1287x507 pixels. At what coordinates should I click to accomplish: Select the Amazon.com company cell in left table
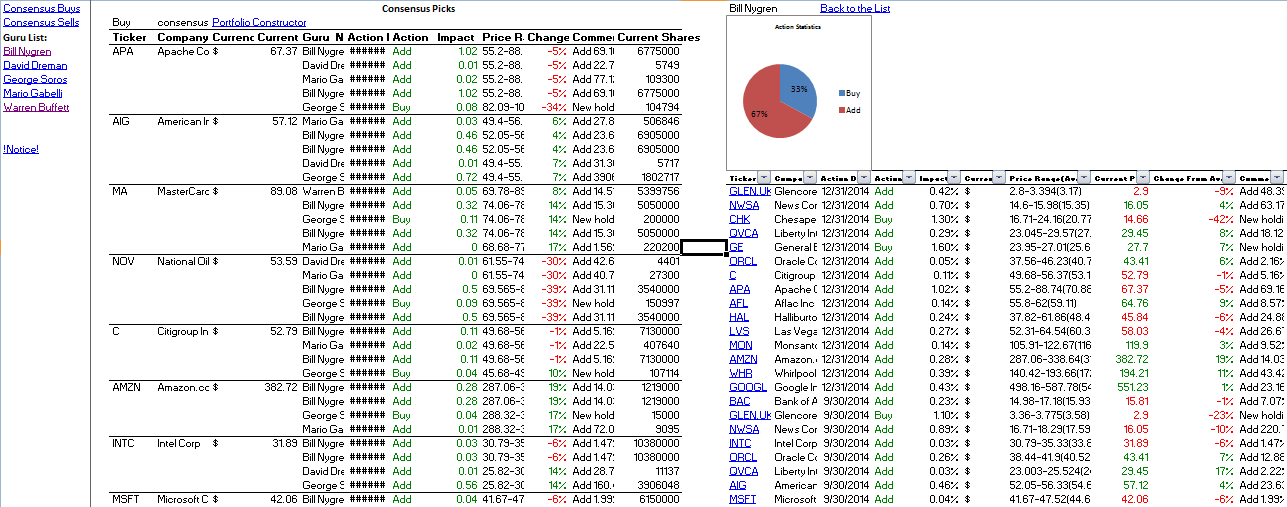[x=183, y=387]
